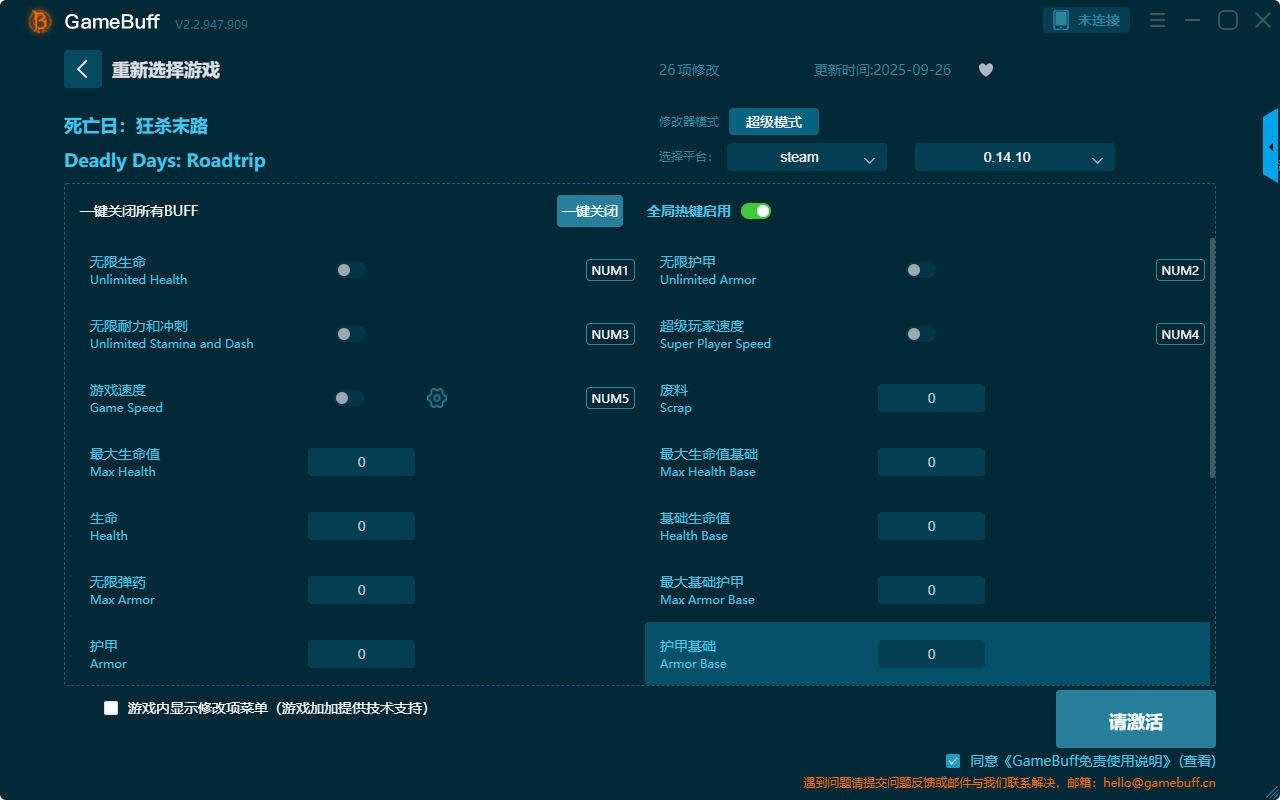Click the GameBuff logo icon
Screen dimensions: 1280x800
click(x=40, y=21)
